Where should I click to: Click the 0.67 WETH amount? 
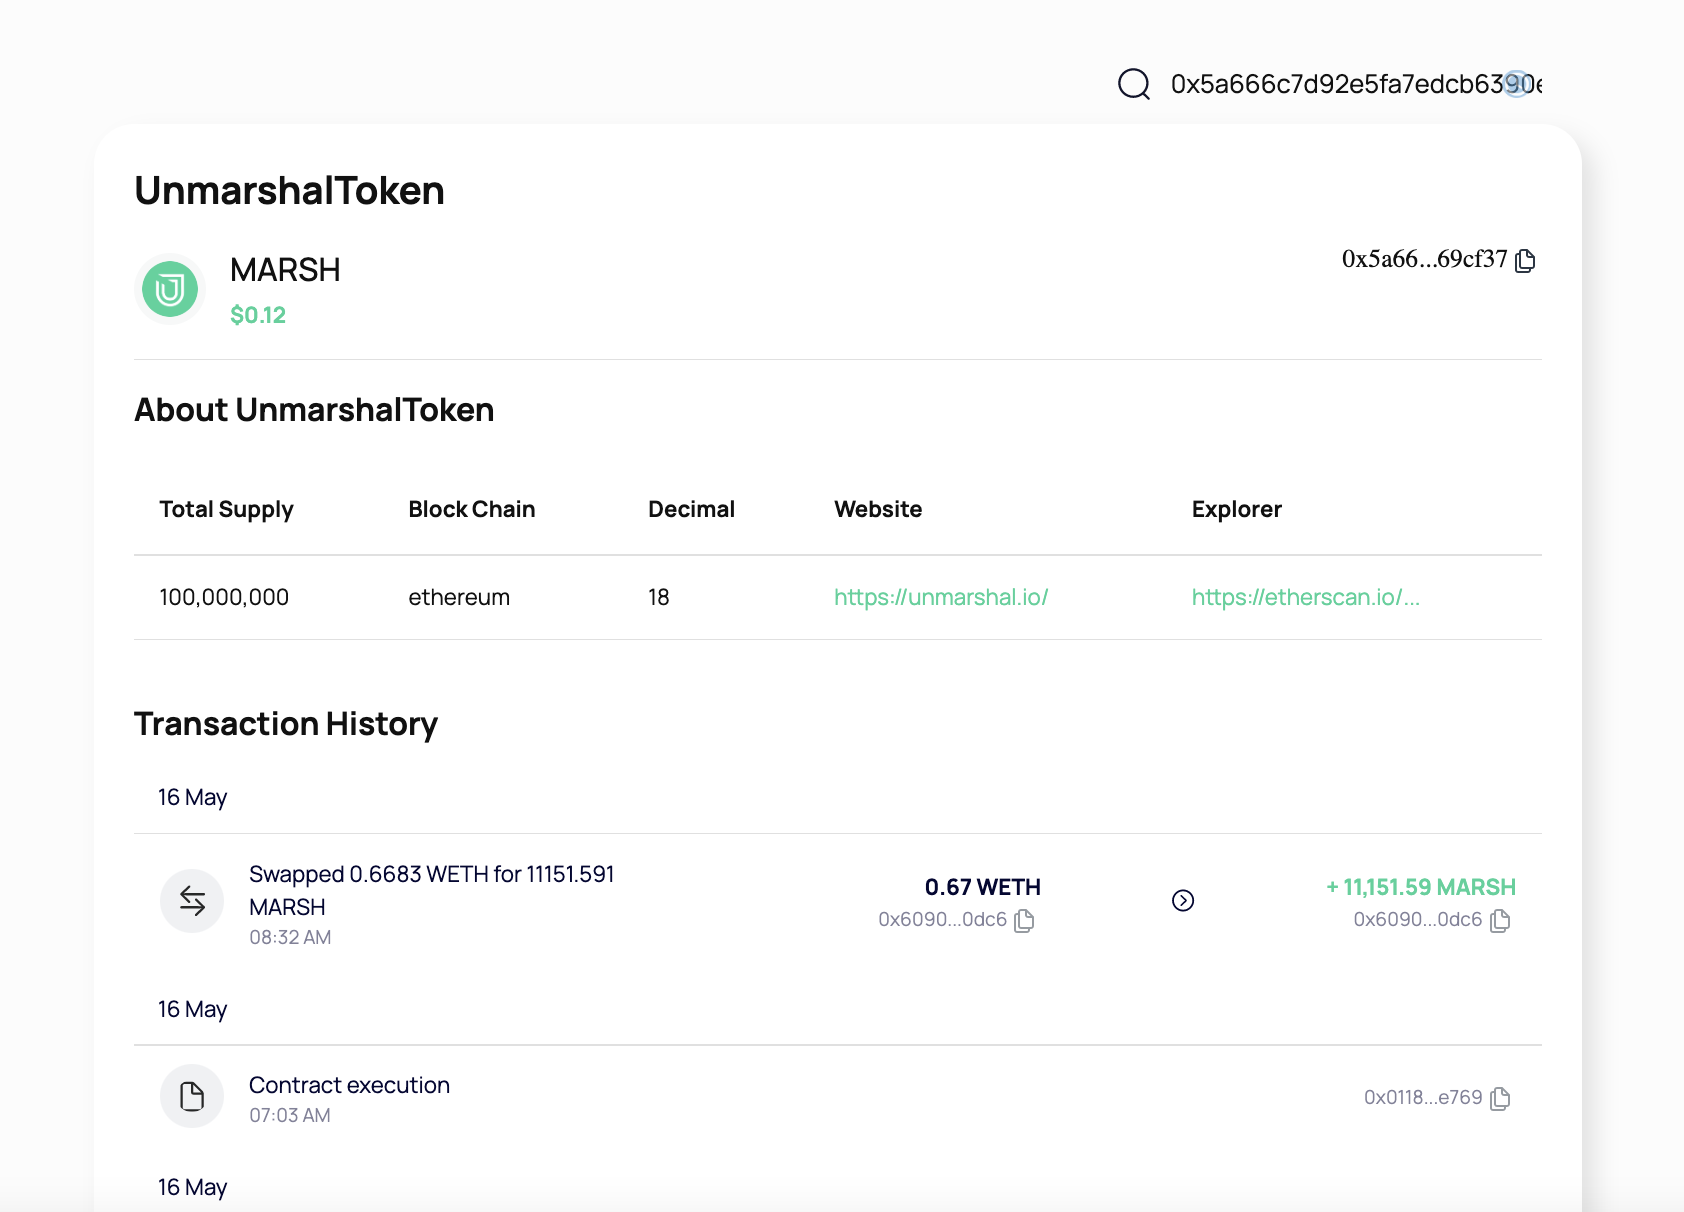pyautogui.click(x=982, y=887)
